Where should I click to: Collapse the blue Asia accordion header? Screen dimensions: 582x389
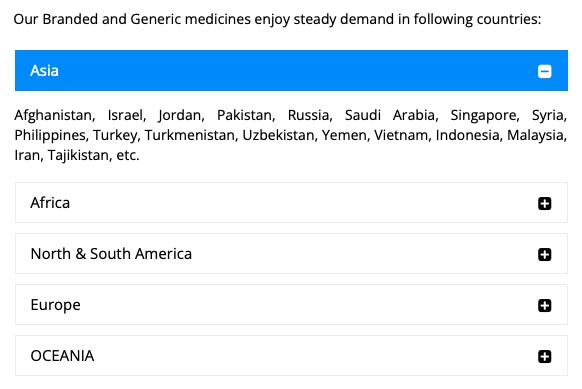[291, 71]
